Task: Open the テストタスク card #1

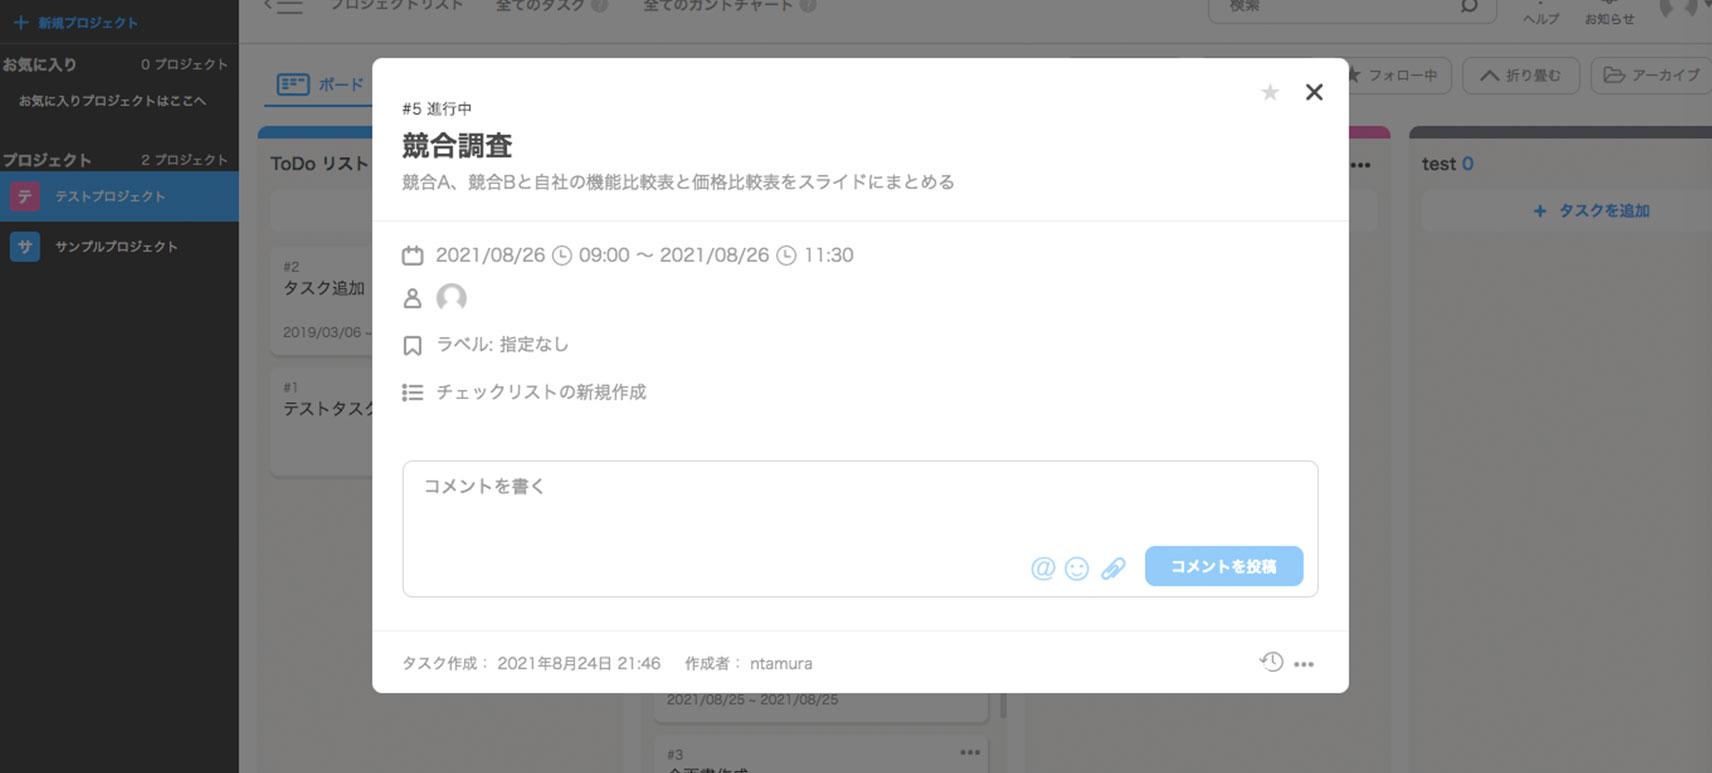Action: click(322, 420)
